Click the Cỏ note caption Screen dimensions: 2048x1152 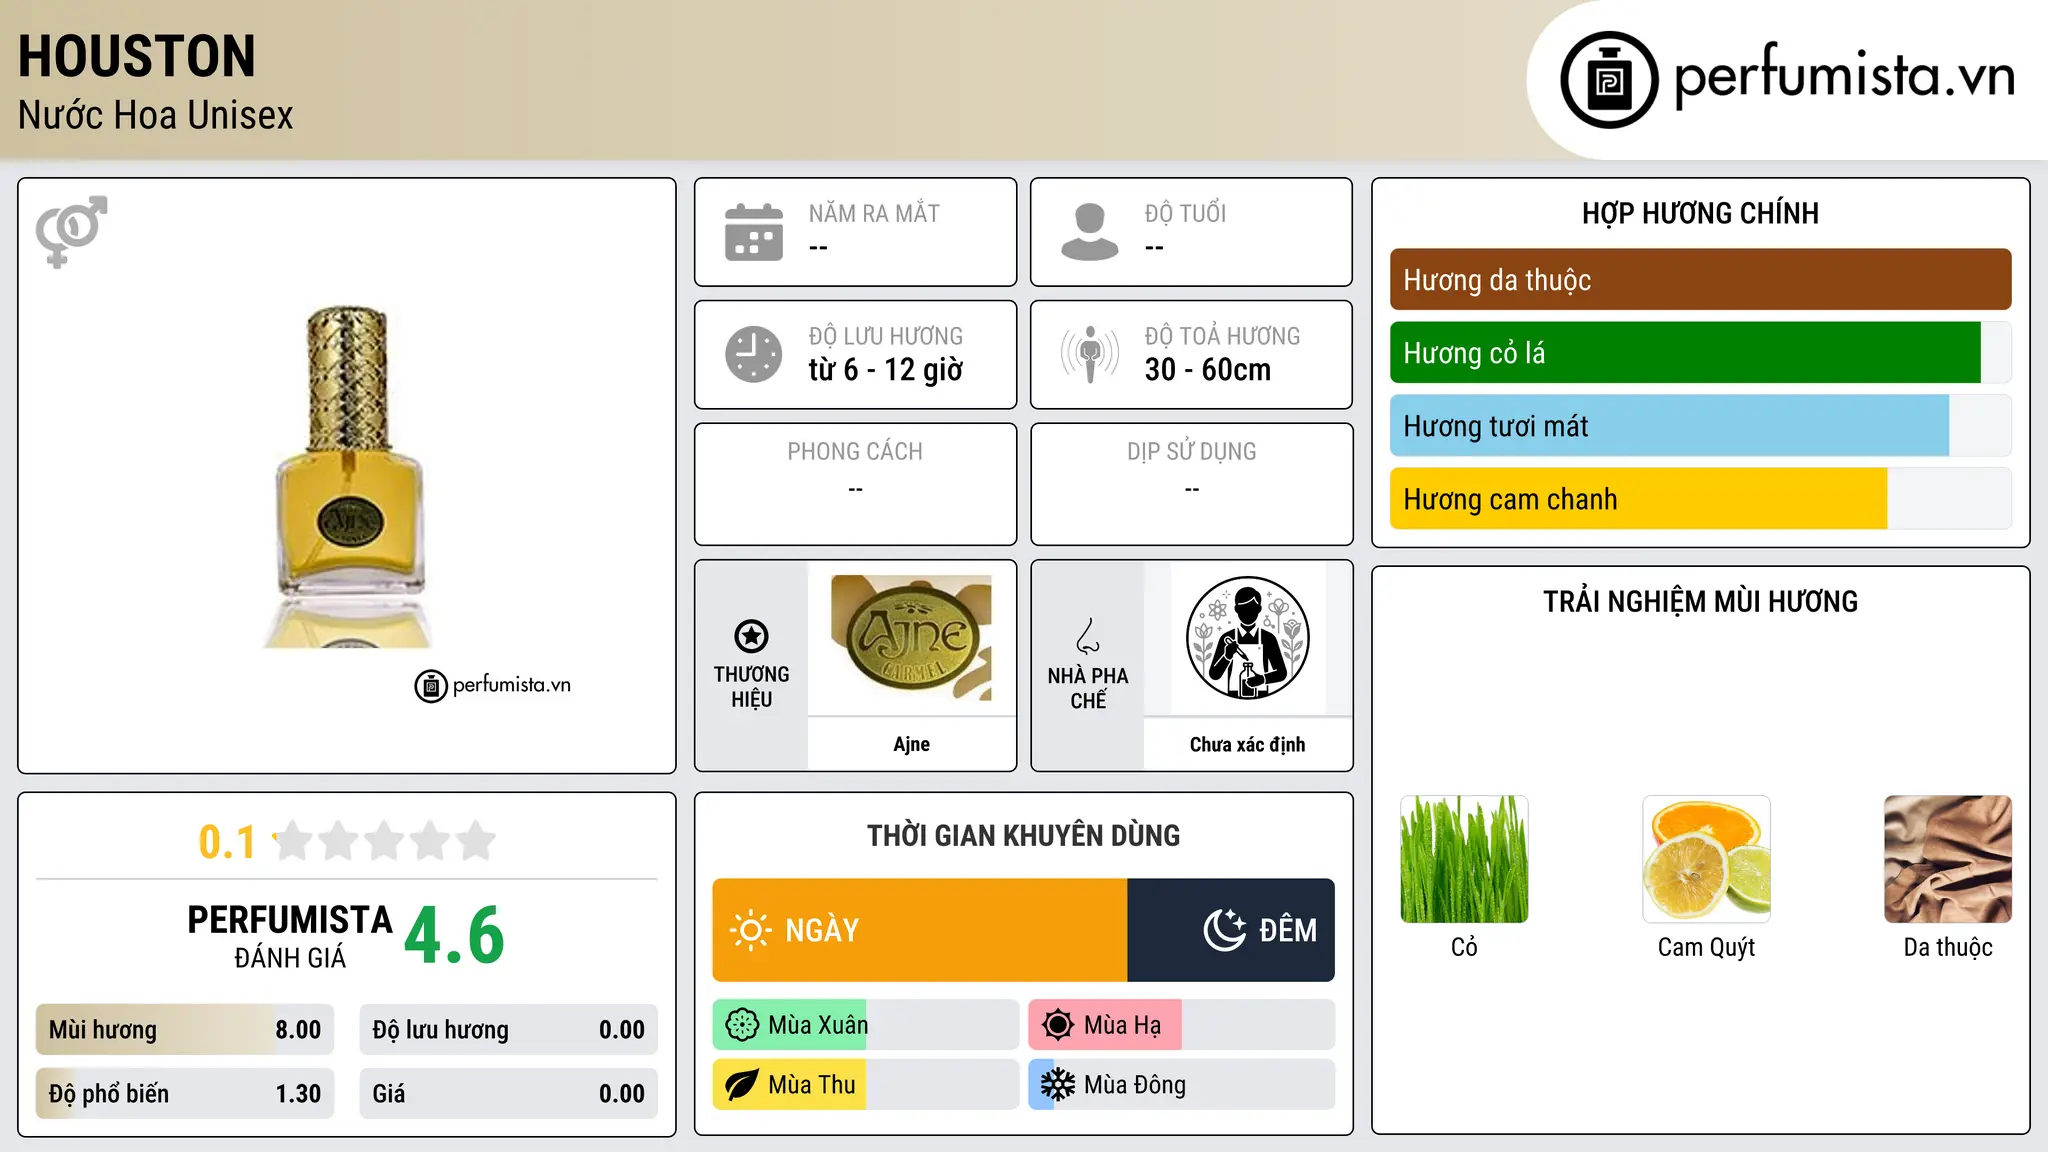click(x=1464, y=947)
